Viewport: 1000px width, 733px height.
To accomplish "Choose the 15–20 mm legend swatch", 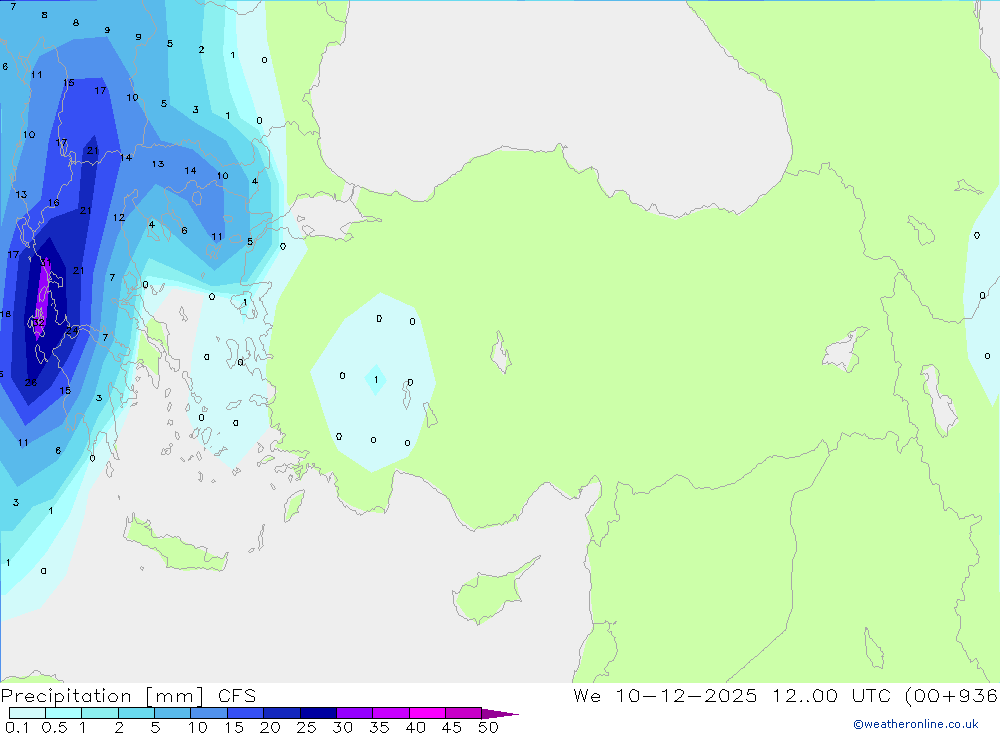I will pos(245,713).
